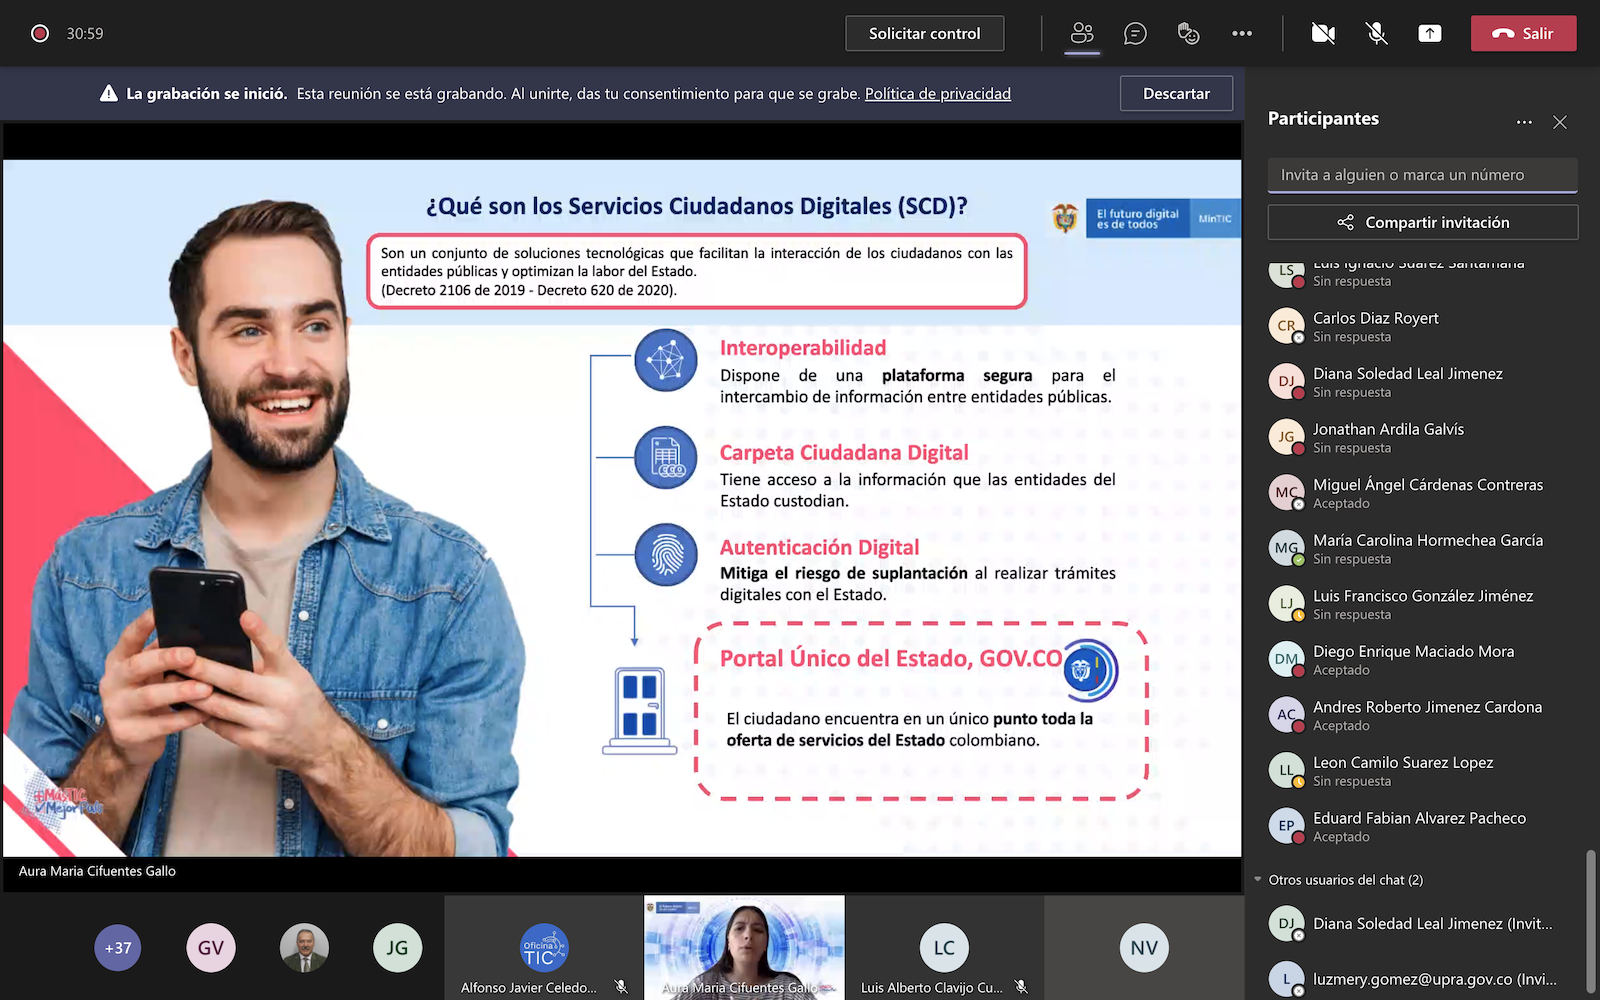The height and width of the screenshot is (1000, 1600).
Task: Click the DM avatar icon
Action: (x=1286, y=659)
